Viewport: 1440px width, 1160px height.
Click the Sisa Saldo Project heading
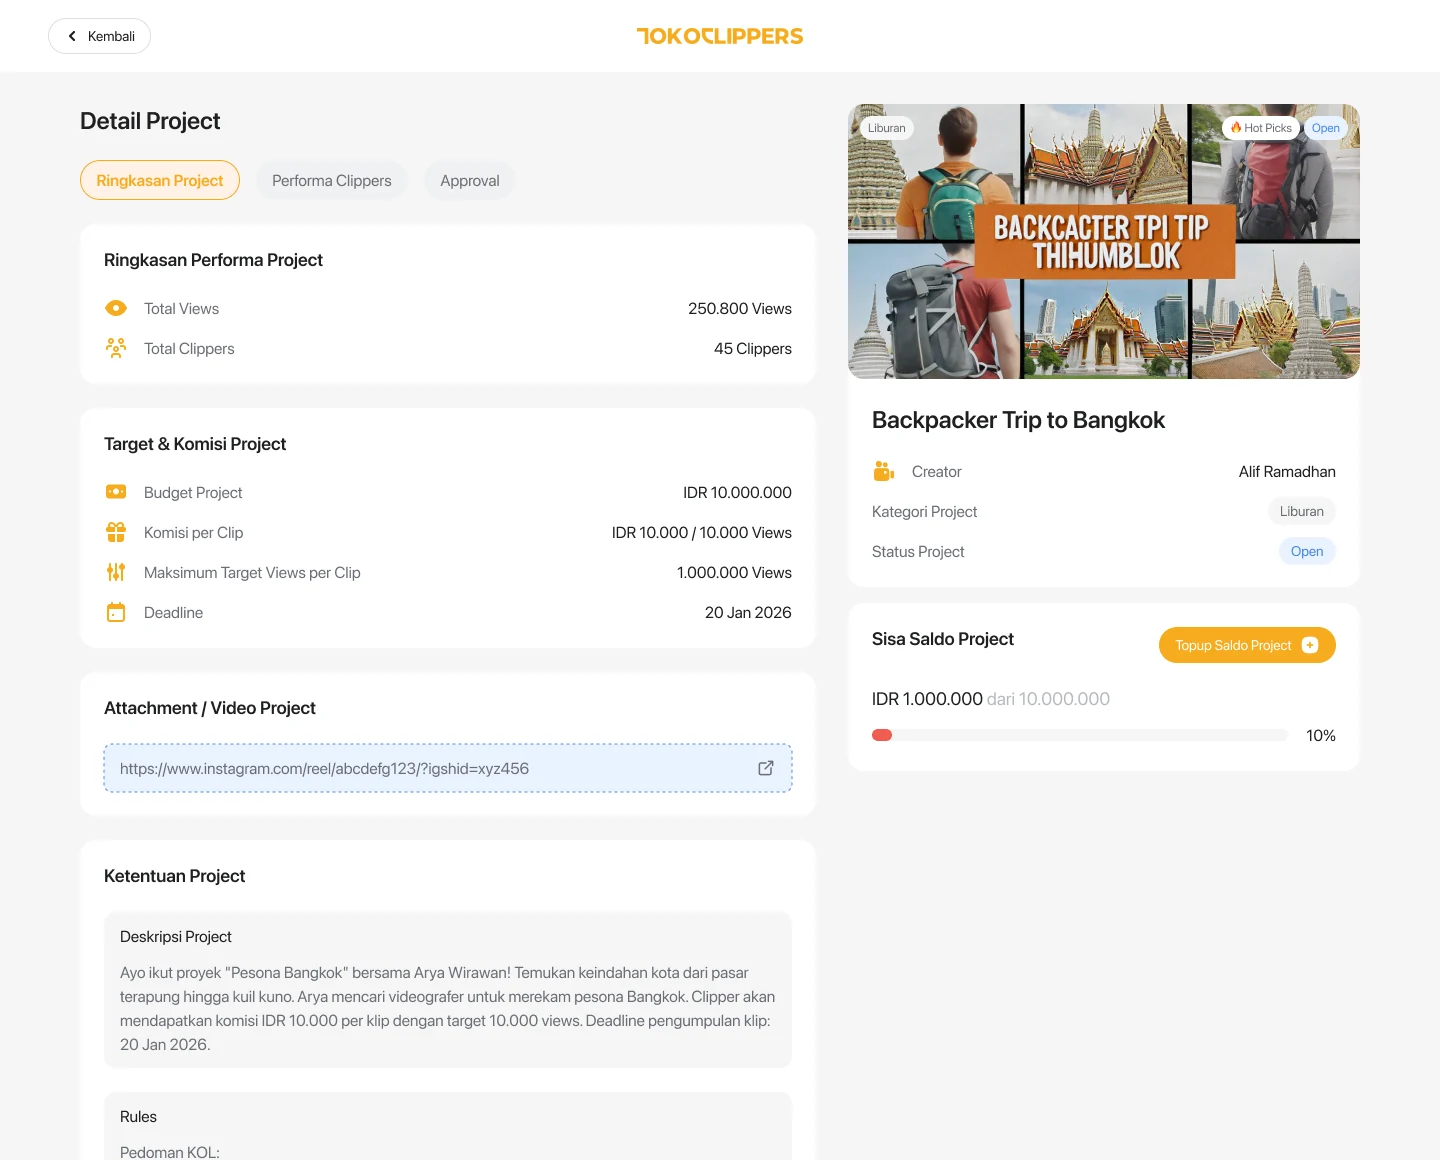click(943, 639)
